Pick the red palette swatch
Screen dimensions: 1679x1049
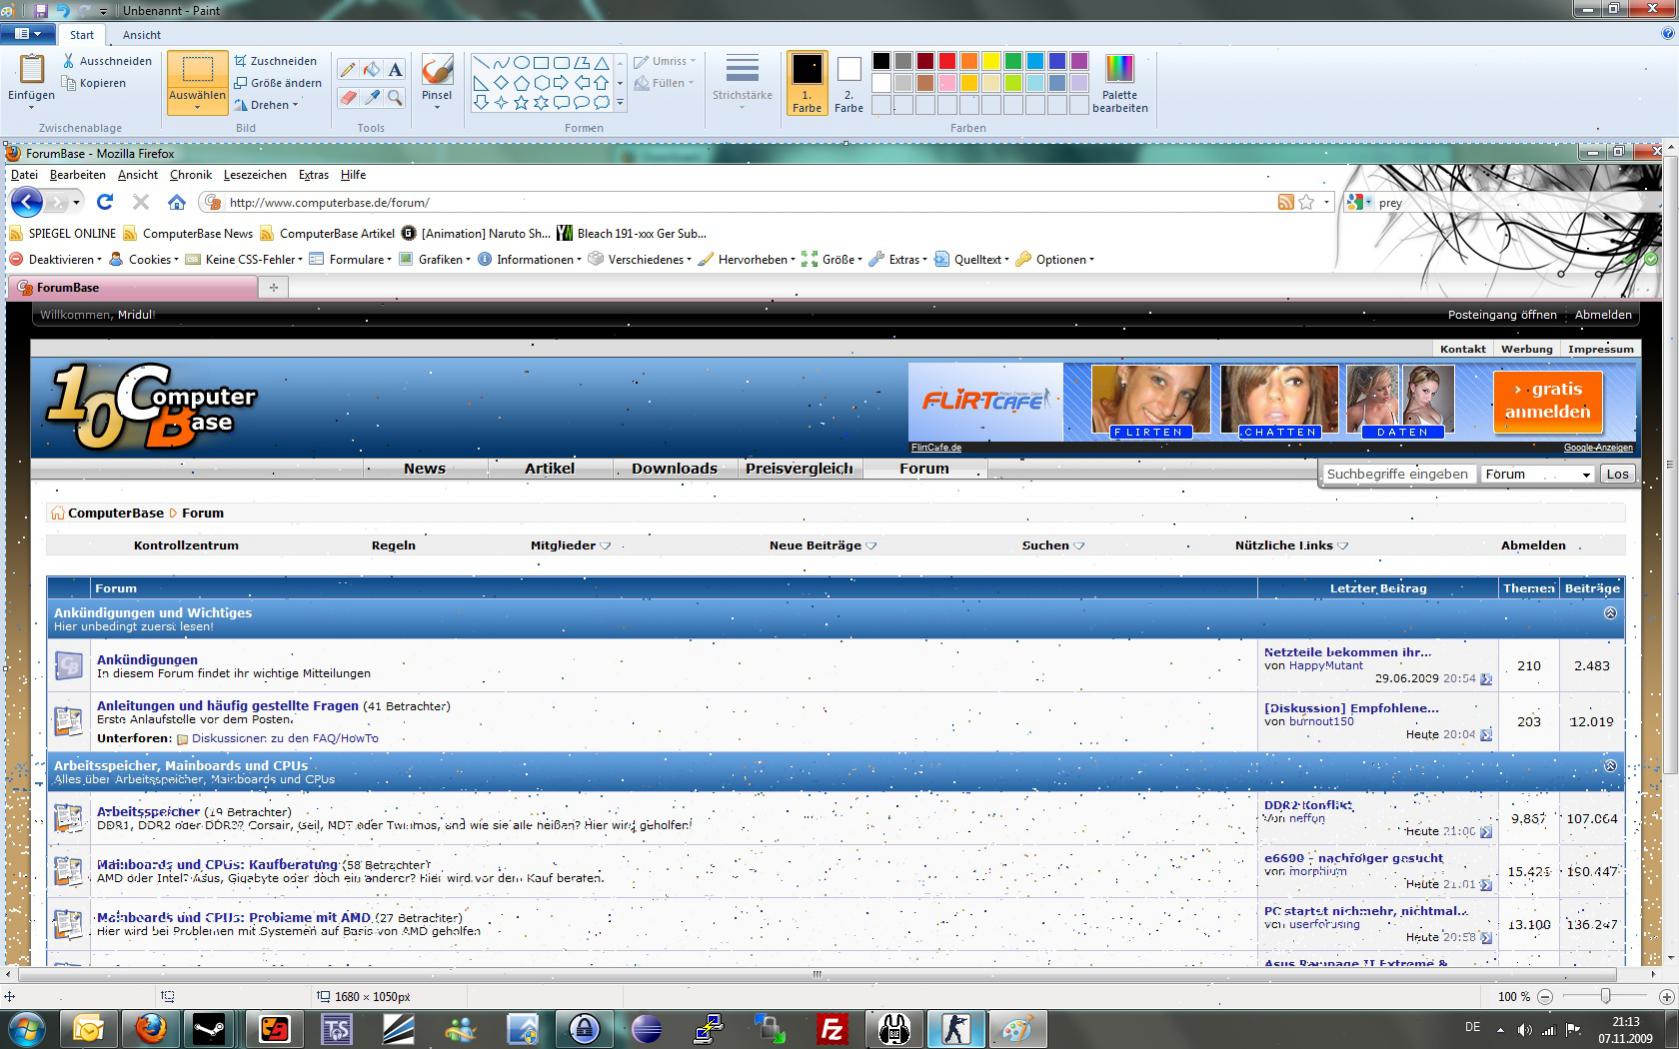point(947,61)
